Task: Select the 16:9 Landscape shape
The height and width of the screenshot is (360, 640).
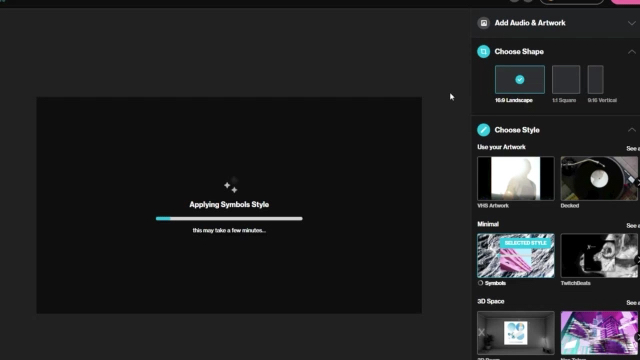Action: [x=520, y=80]
